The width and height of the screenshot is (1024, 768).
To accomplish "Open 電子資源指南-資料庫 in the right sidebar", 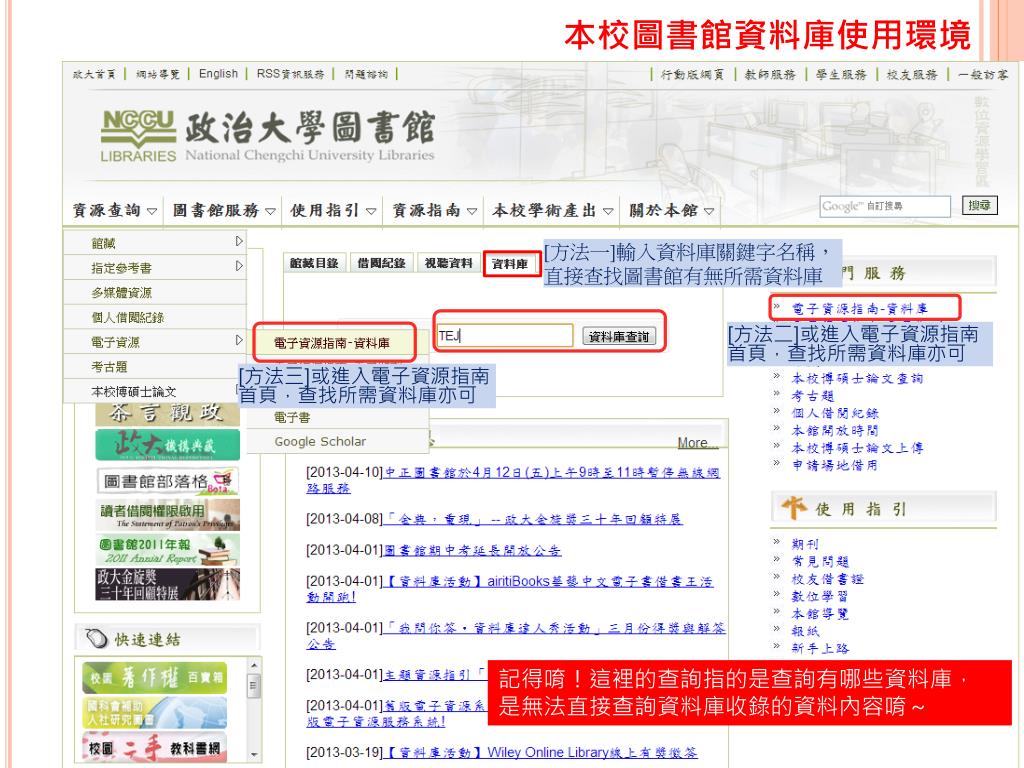I will click(859, 308).
